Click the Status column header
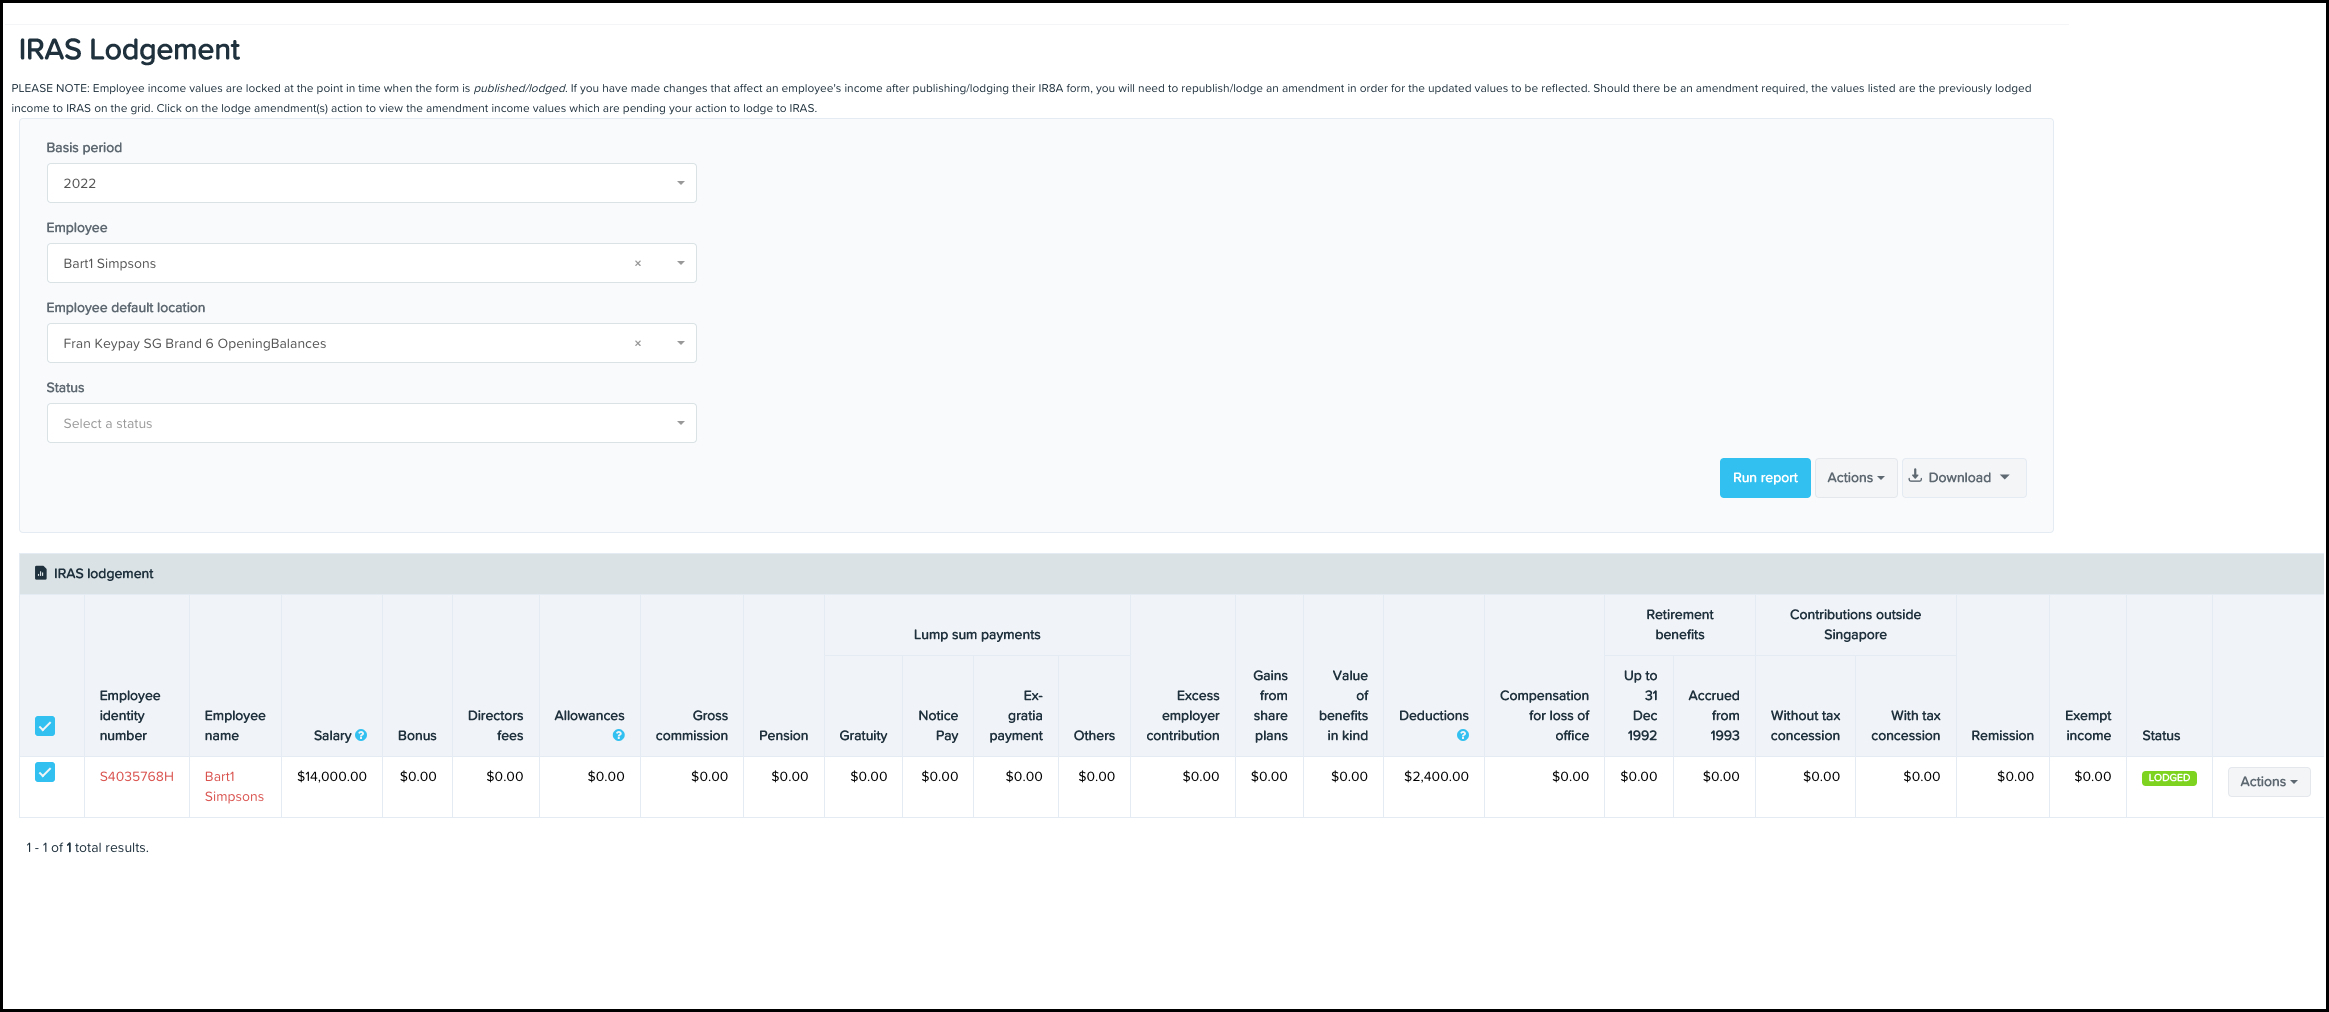Viewport: 2329px width, 1012px height. tap(2160, 735)
